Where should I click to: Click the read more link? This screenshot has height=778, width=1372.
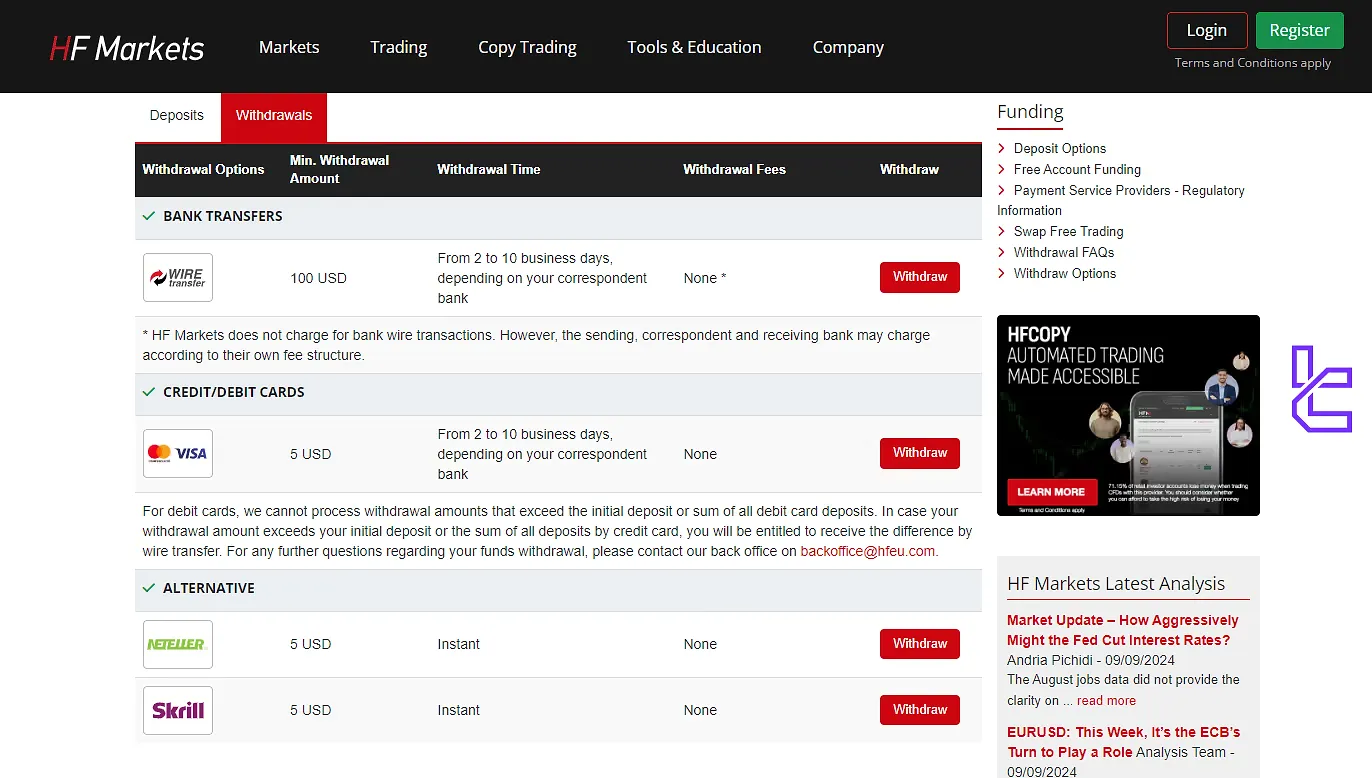tap(1106, 701)
